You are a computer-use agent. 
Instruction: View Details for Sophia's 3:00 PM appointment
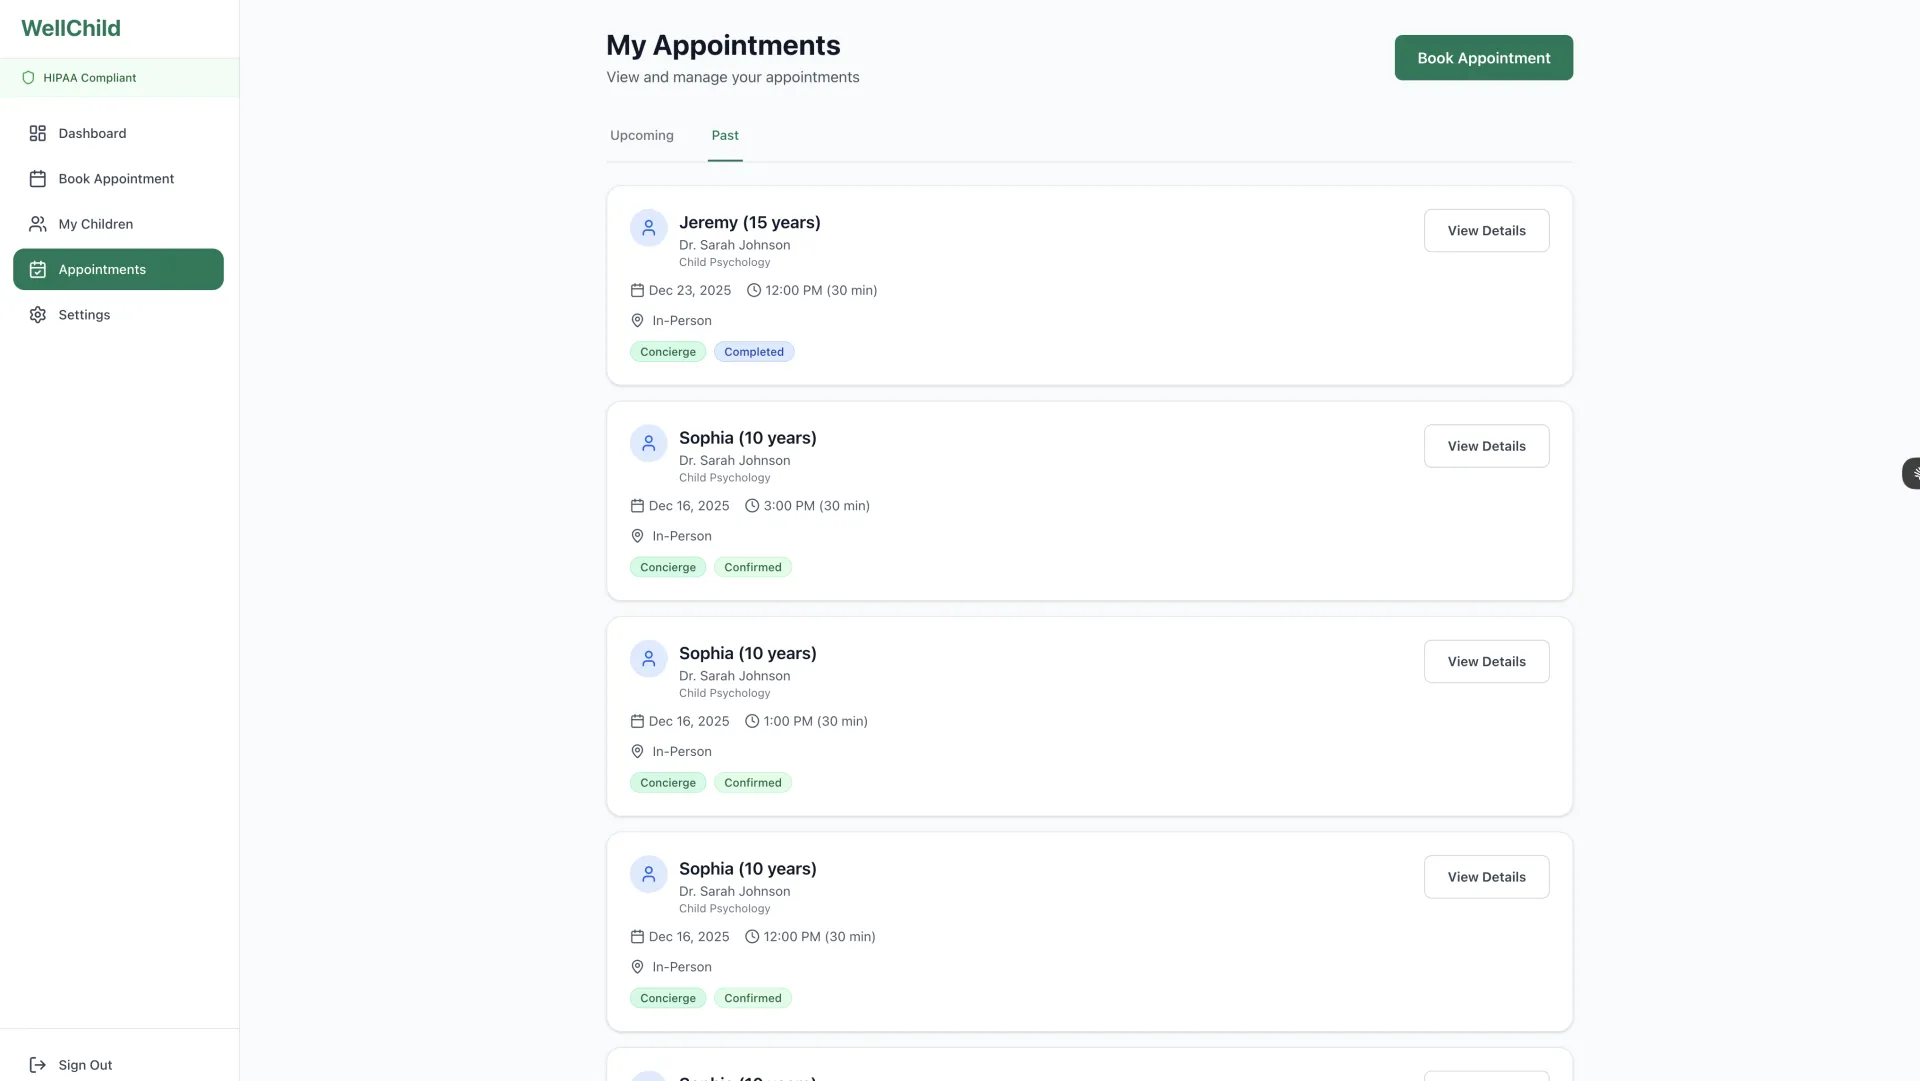(1486, 446)
